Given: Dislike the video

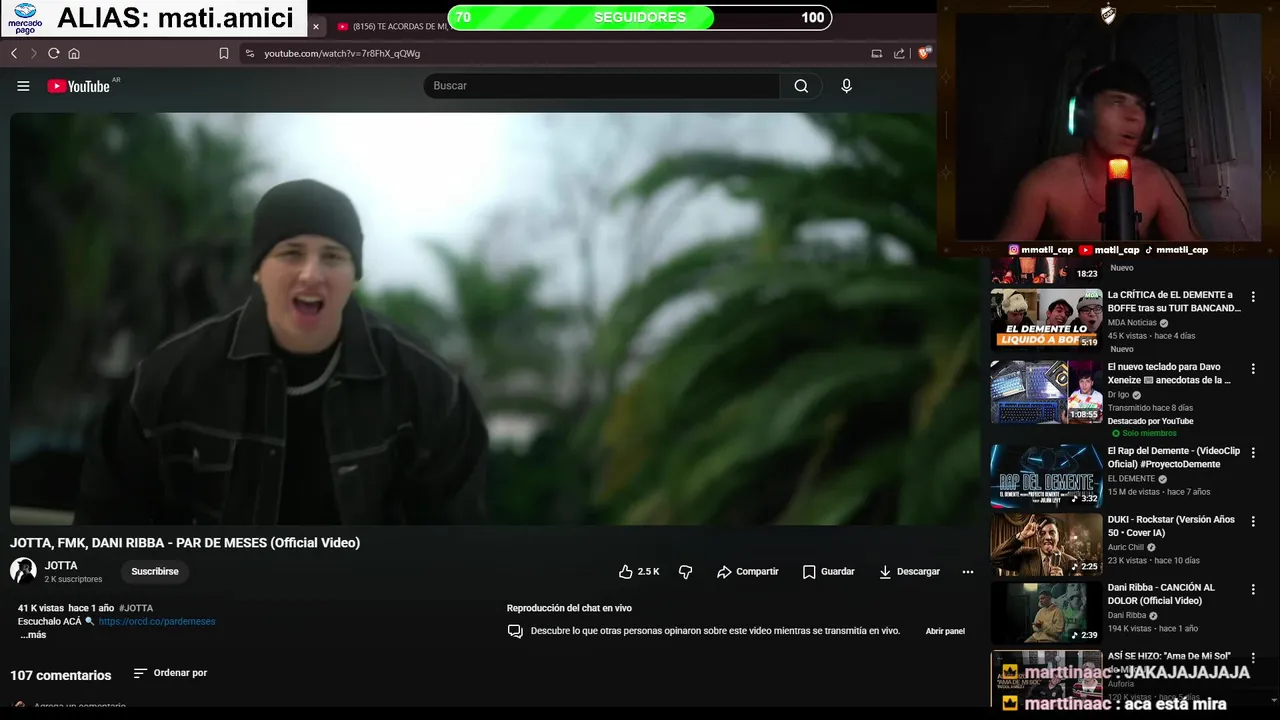Looking at the screenshot, I should tap(686, 571).
